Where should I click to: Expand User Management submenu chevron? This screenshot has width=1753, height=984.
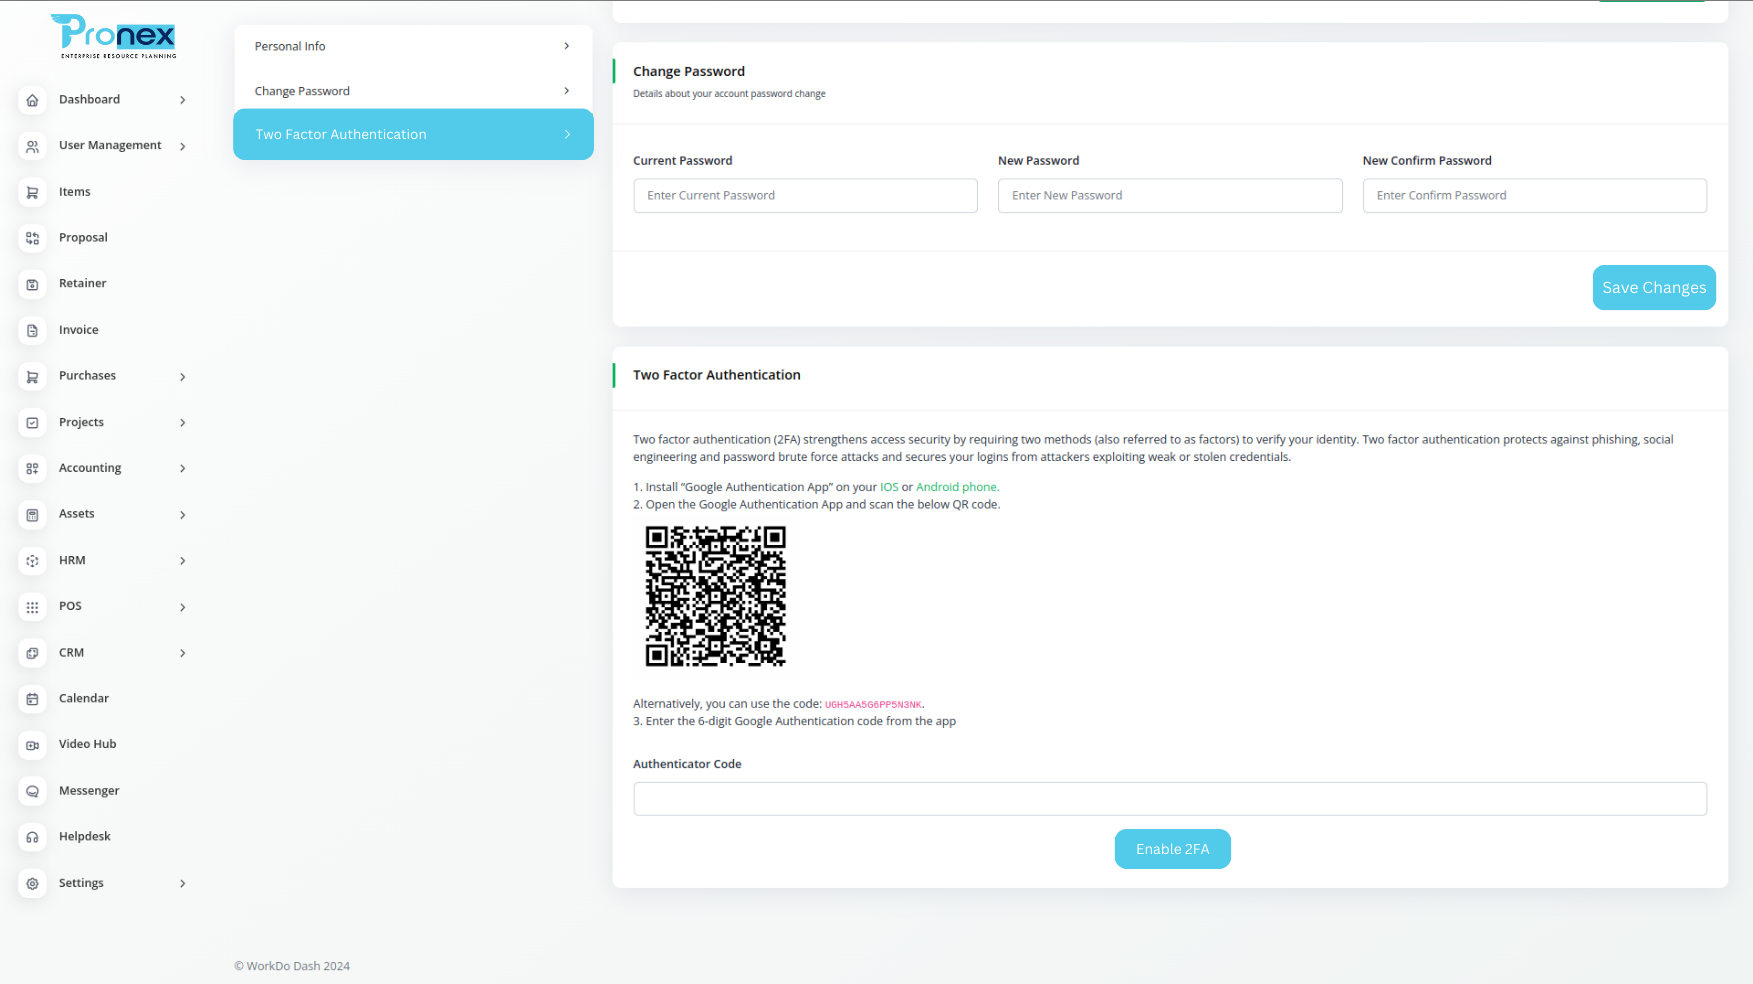pyautogui.click(x=183, y=146)
